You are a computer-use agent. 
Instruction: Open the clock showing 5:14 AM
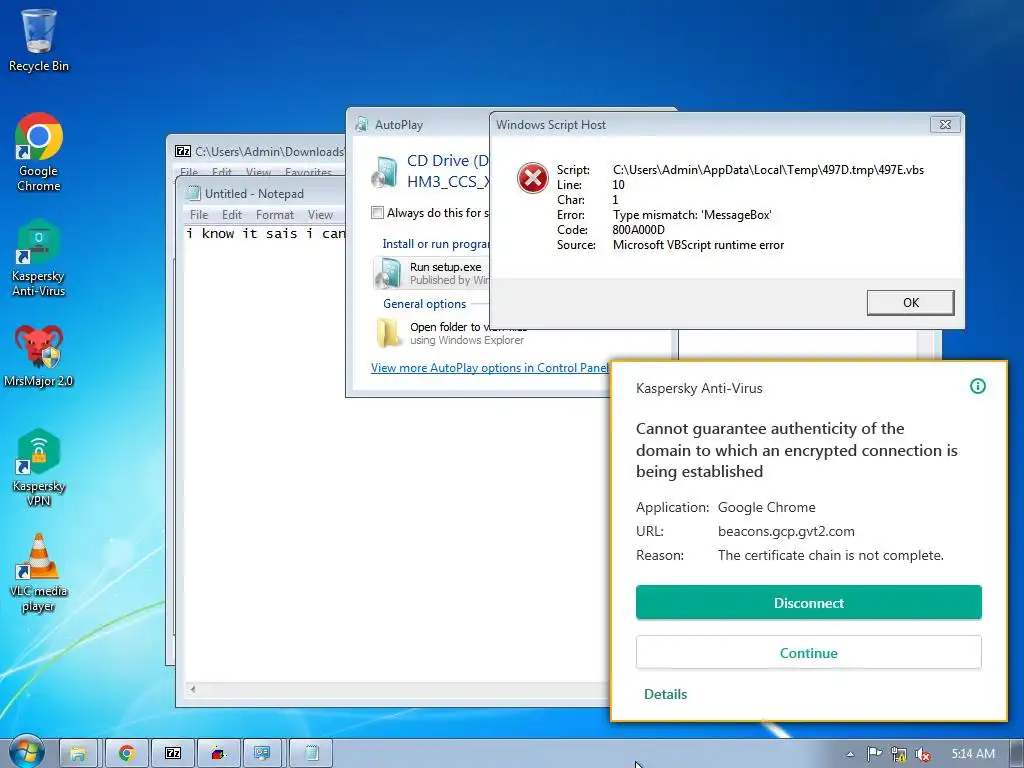[973, 754]
